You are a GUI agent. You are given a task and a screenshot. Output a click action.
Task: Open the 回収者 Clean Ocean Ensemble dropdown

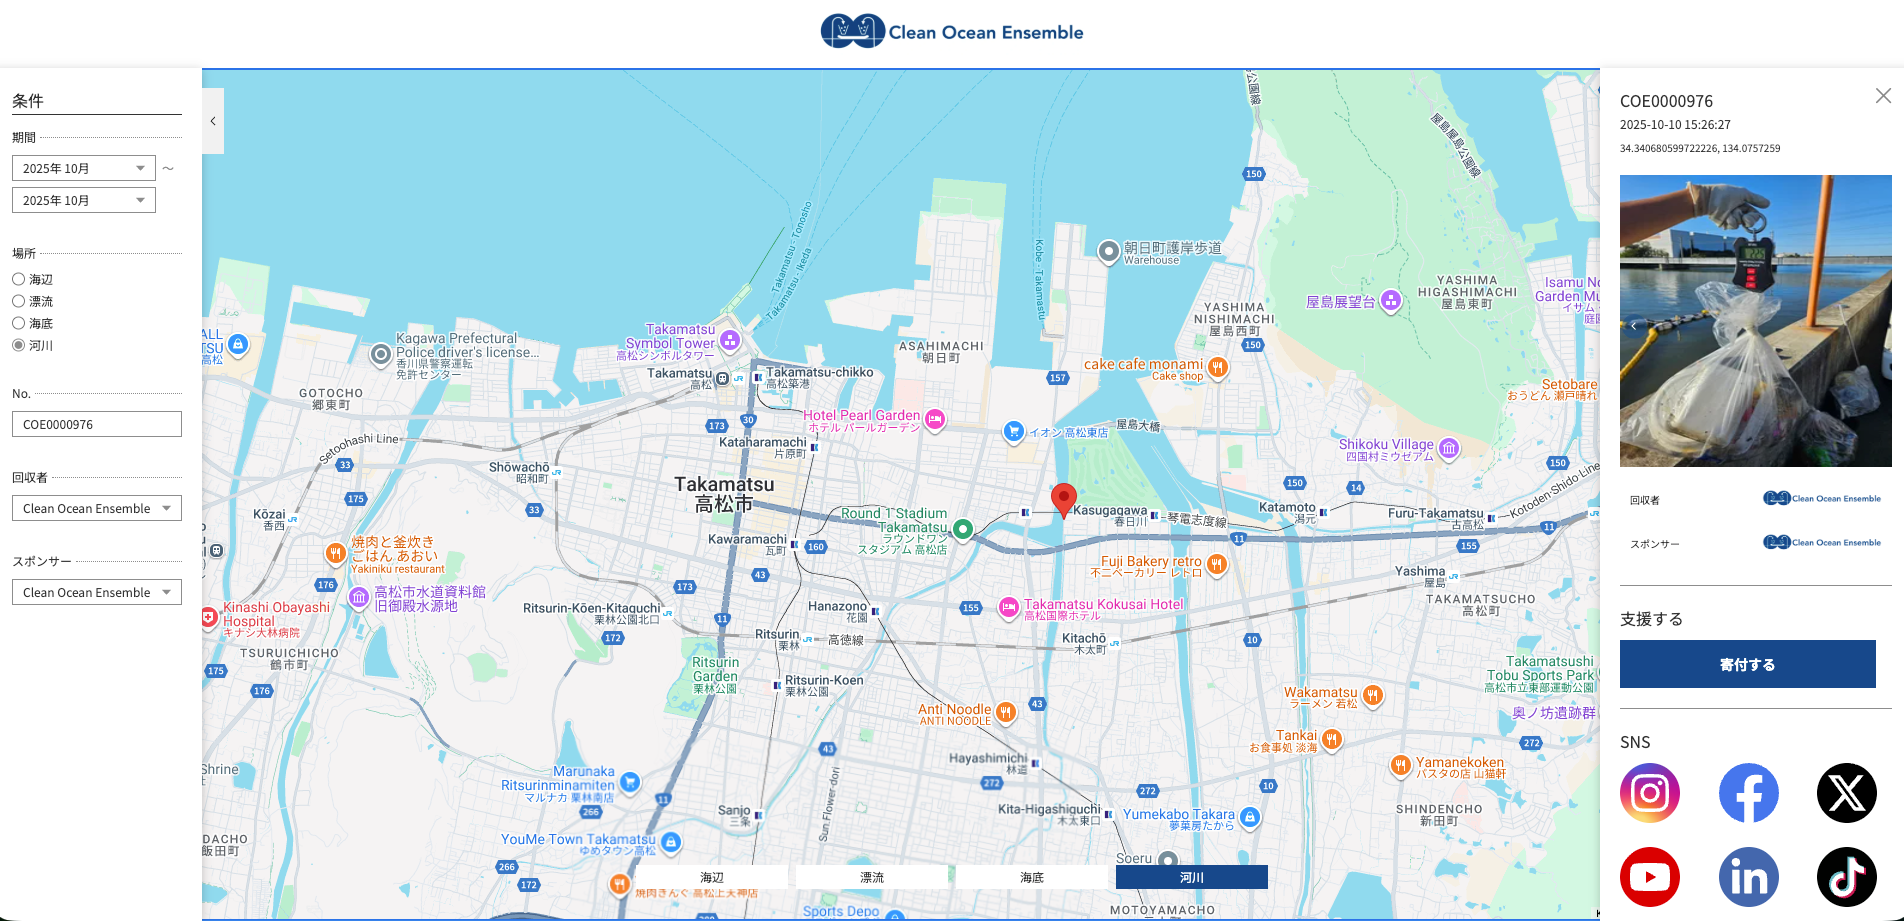point(97,508)
